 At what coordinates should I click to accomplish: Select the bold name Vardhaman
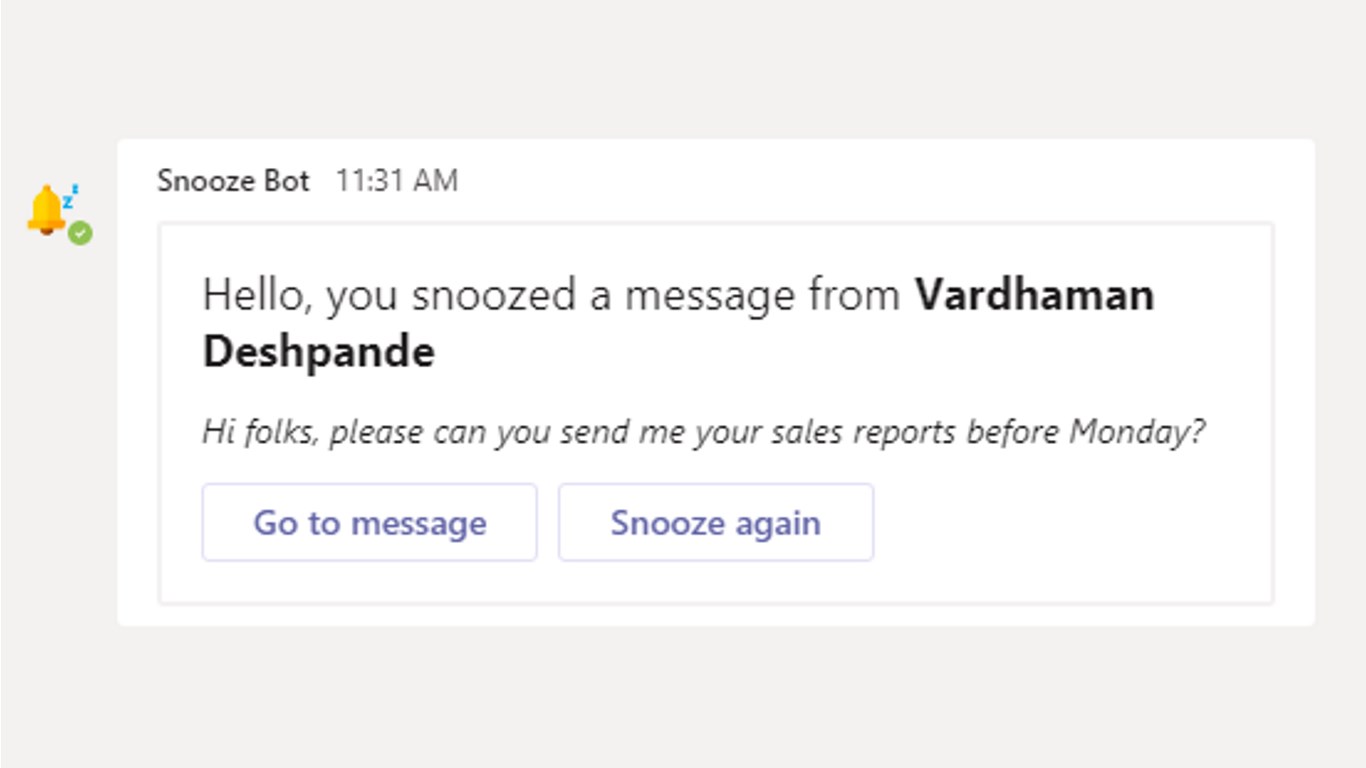coord(1035,295)
